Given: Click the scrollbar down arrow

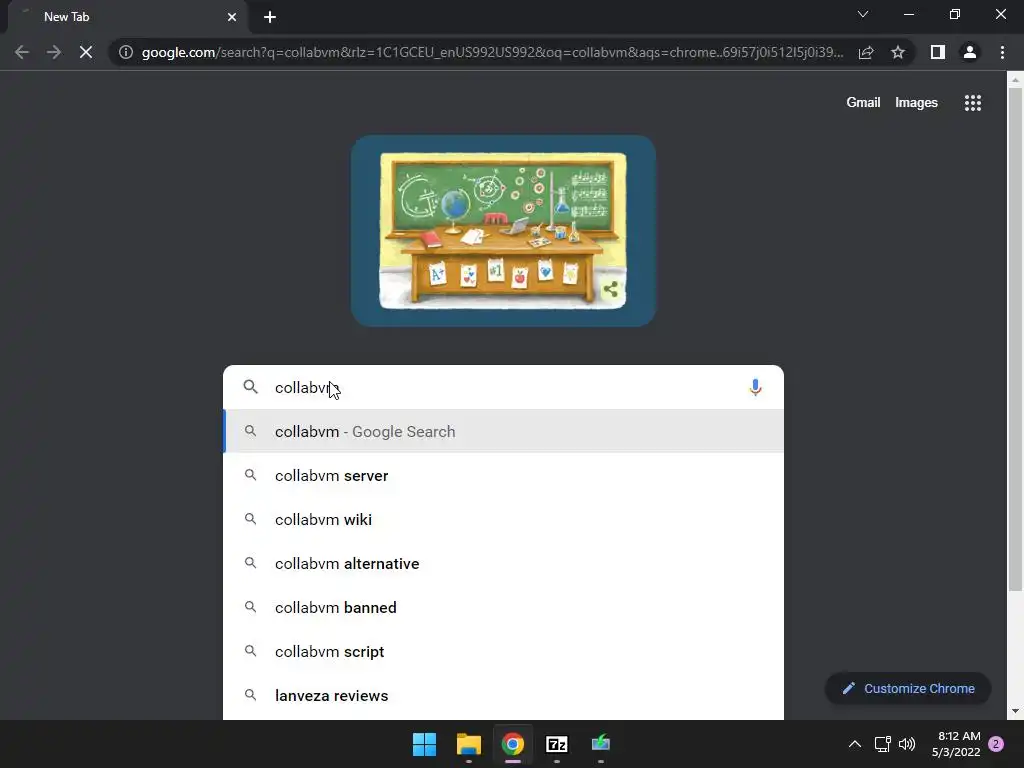Looking at the screenshot, I should click(1014, 711).
